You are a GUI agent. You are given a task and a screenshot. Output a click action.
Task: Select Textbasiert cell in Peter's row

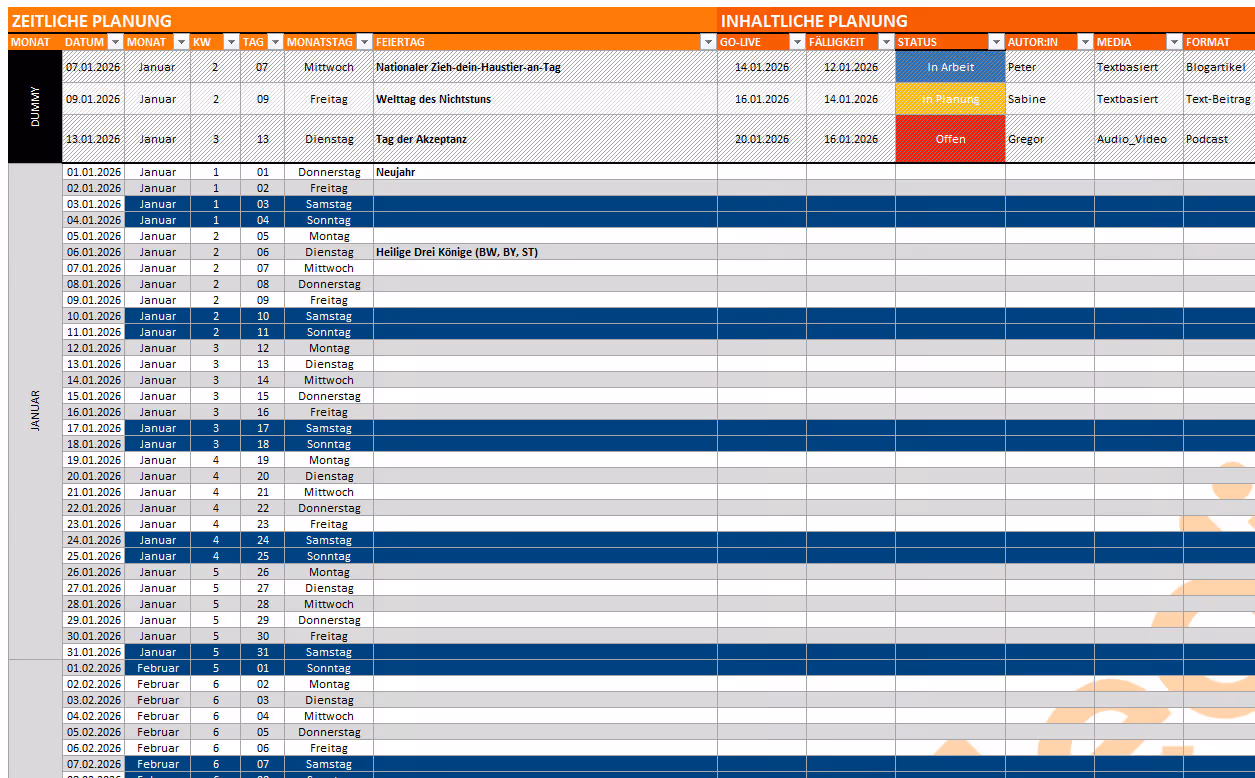tap(1139, 67)
